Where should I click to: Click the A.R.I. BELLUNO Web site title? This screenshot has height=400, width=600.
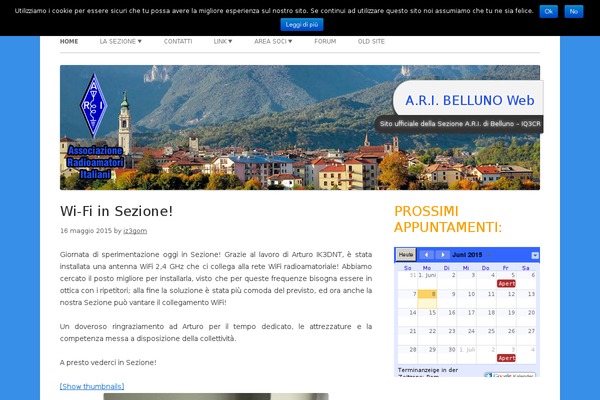tap(470, 100)
